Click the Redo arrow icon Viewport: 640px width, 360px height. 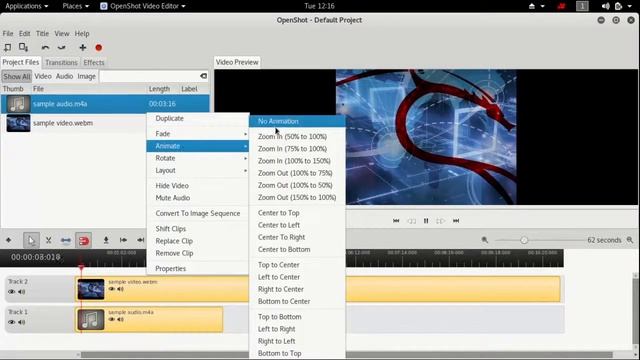pos(61,48)
